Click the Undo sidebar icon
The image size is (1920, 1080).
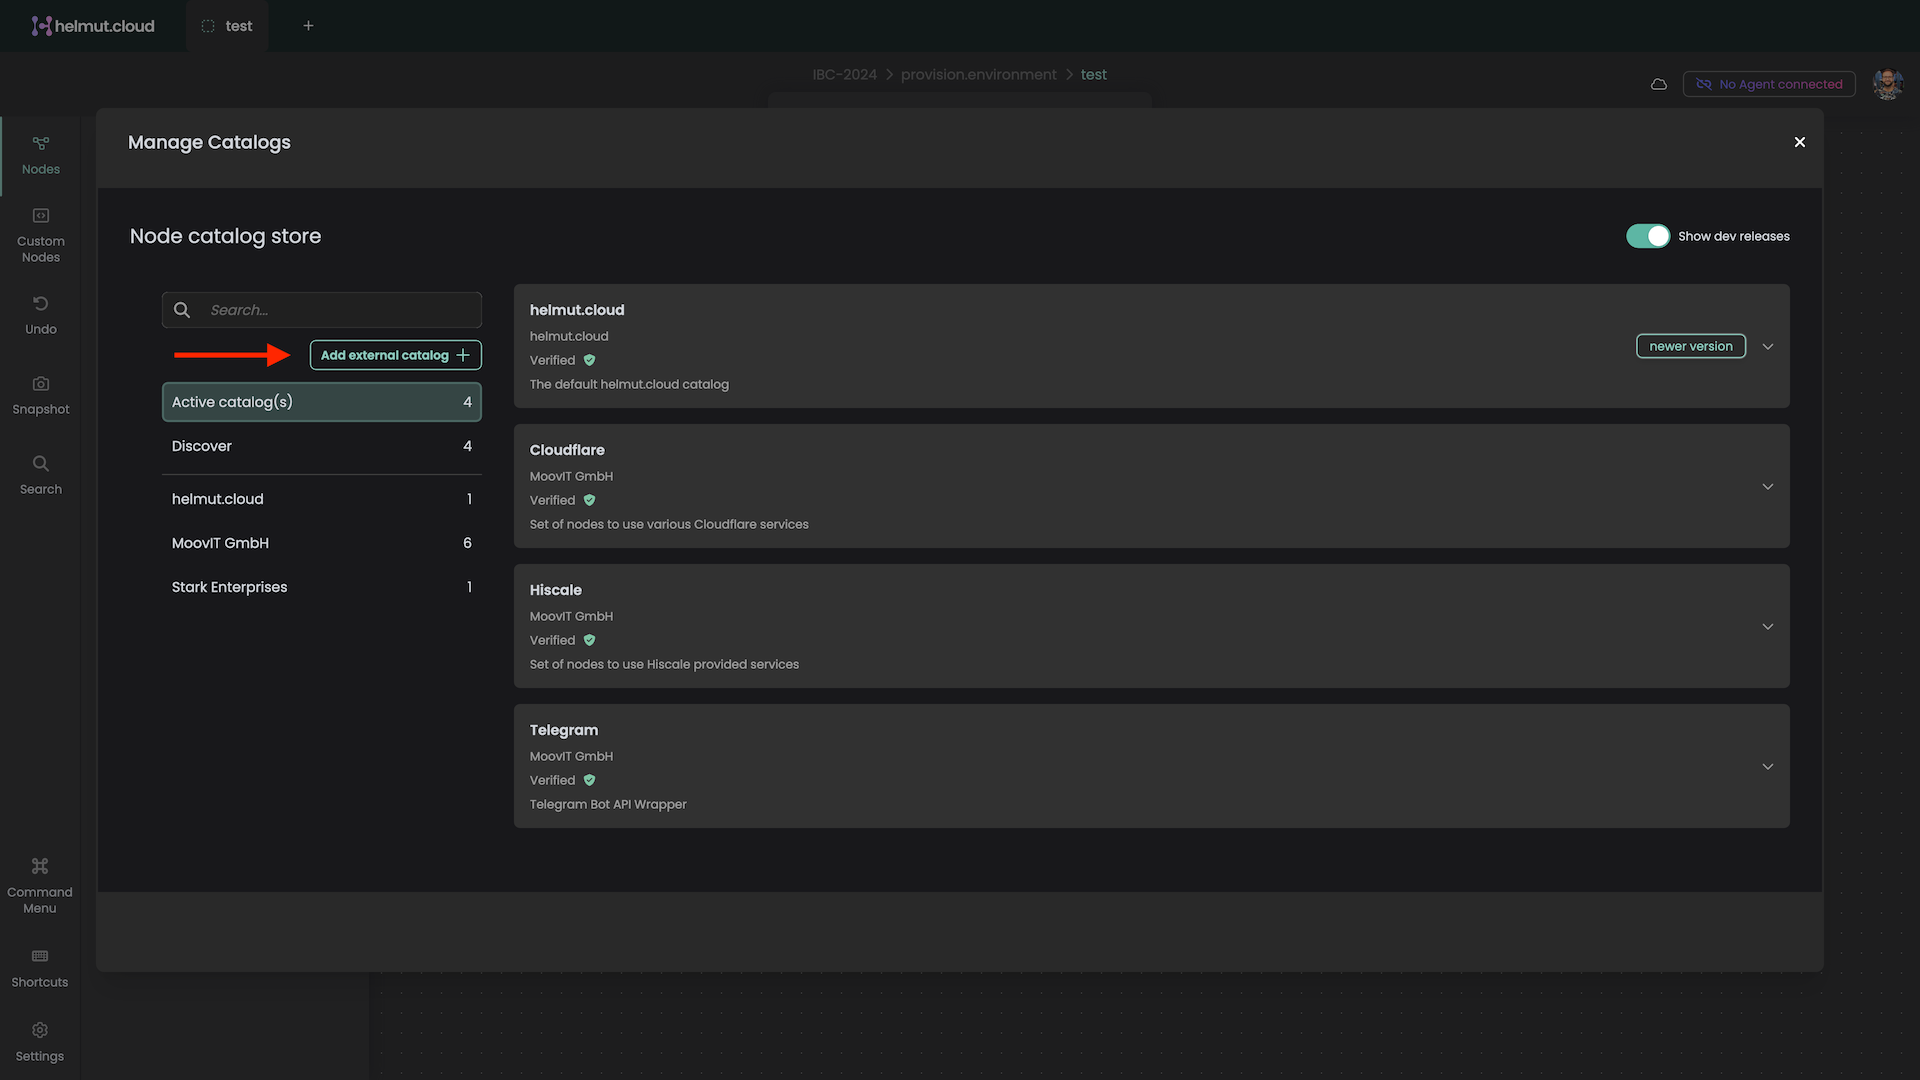coord(40,314)
